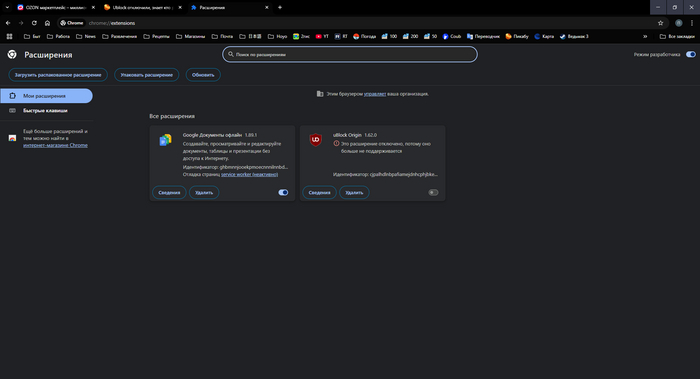Go back to previous page

coord(8,23)
